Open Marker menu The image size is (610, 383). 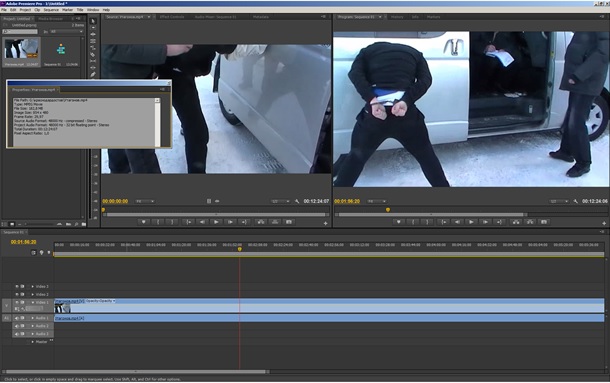(68, 10)
